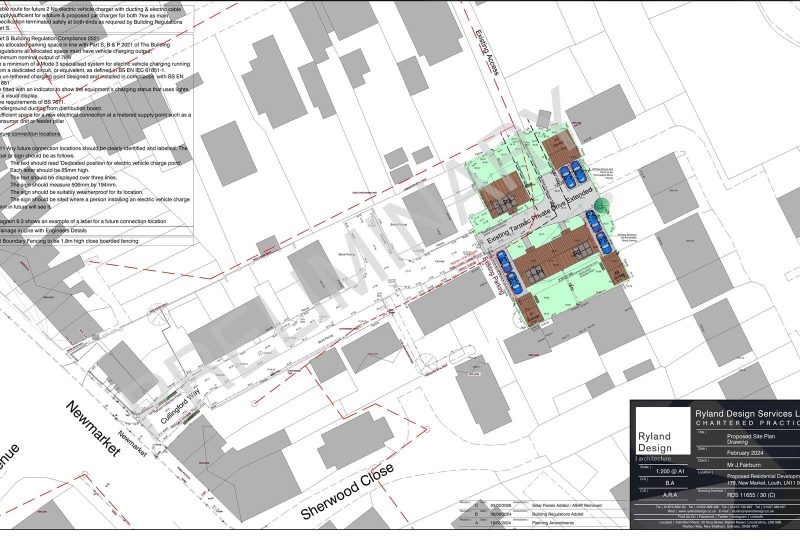Click note 'Drainage in Line with Engineers Details'

(43, 231)
